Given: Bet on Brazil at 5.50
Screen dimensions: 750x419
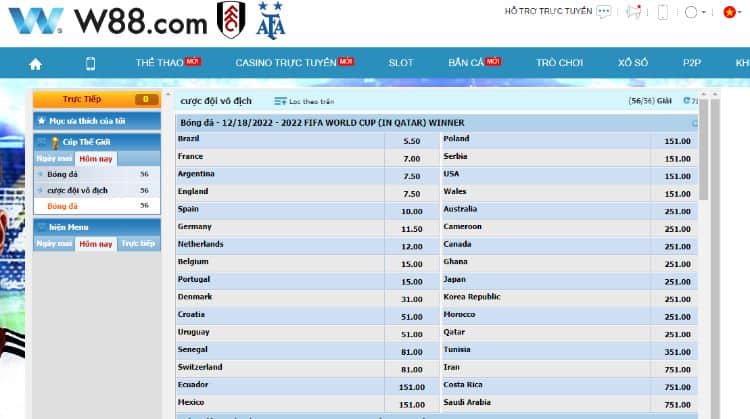Looking at the screenshot, I should [x=411, y=141].
